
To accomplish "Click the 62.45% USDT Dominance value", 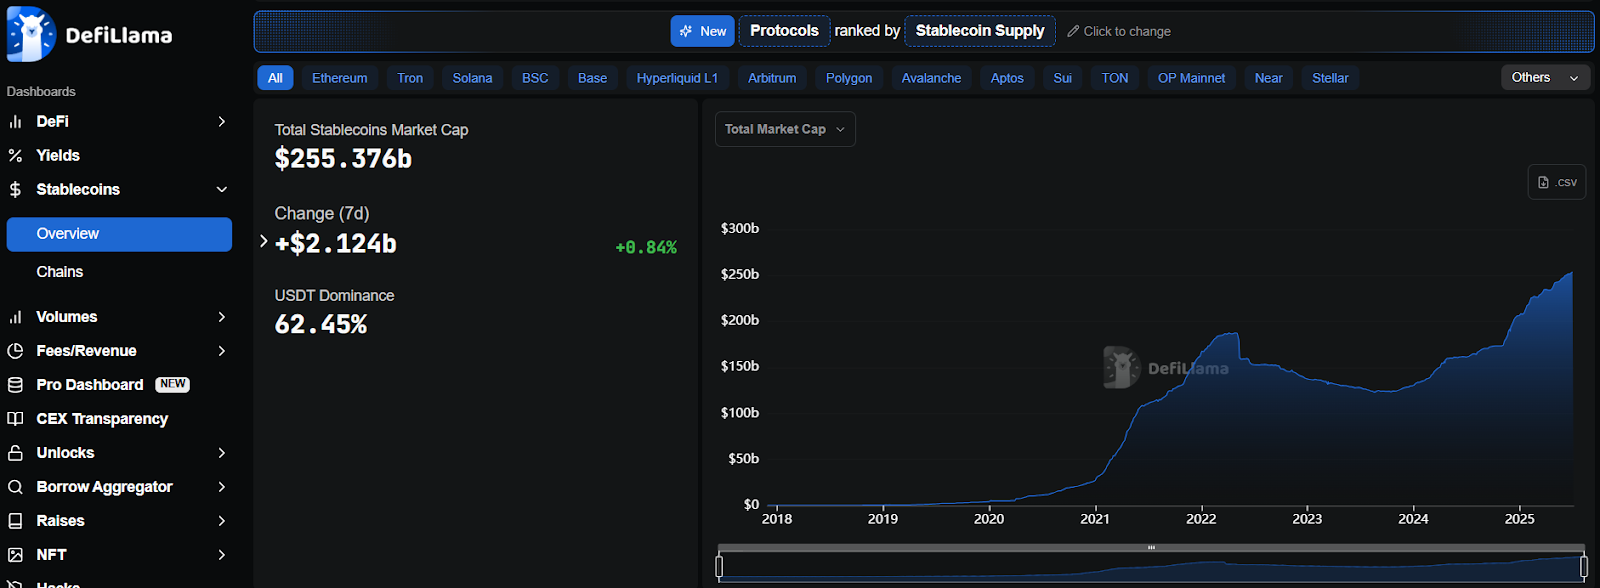I will tap(321, 325).
